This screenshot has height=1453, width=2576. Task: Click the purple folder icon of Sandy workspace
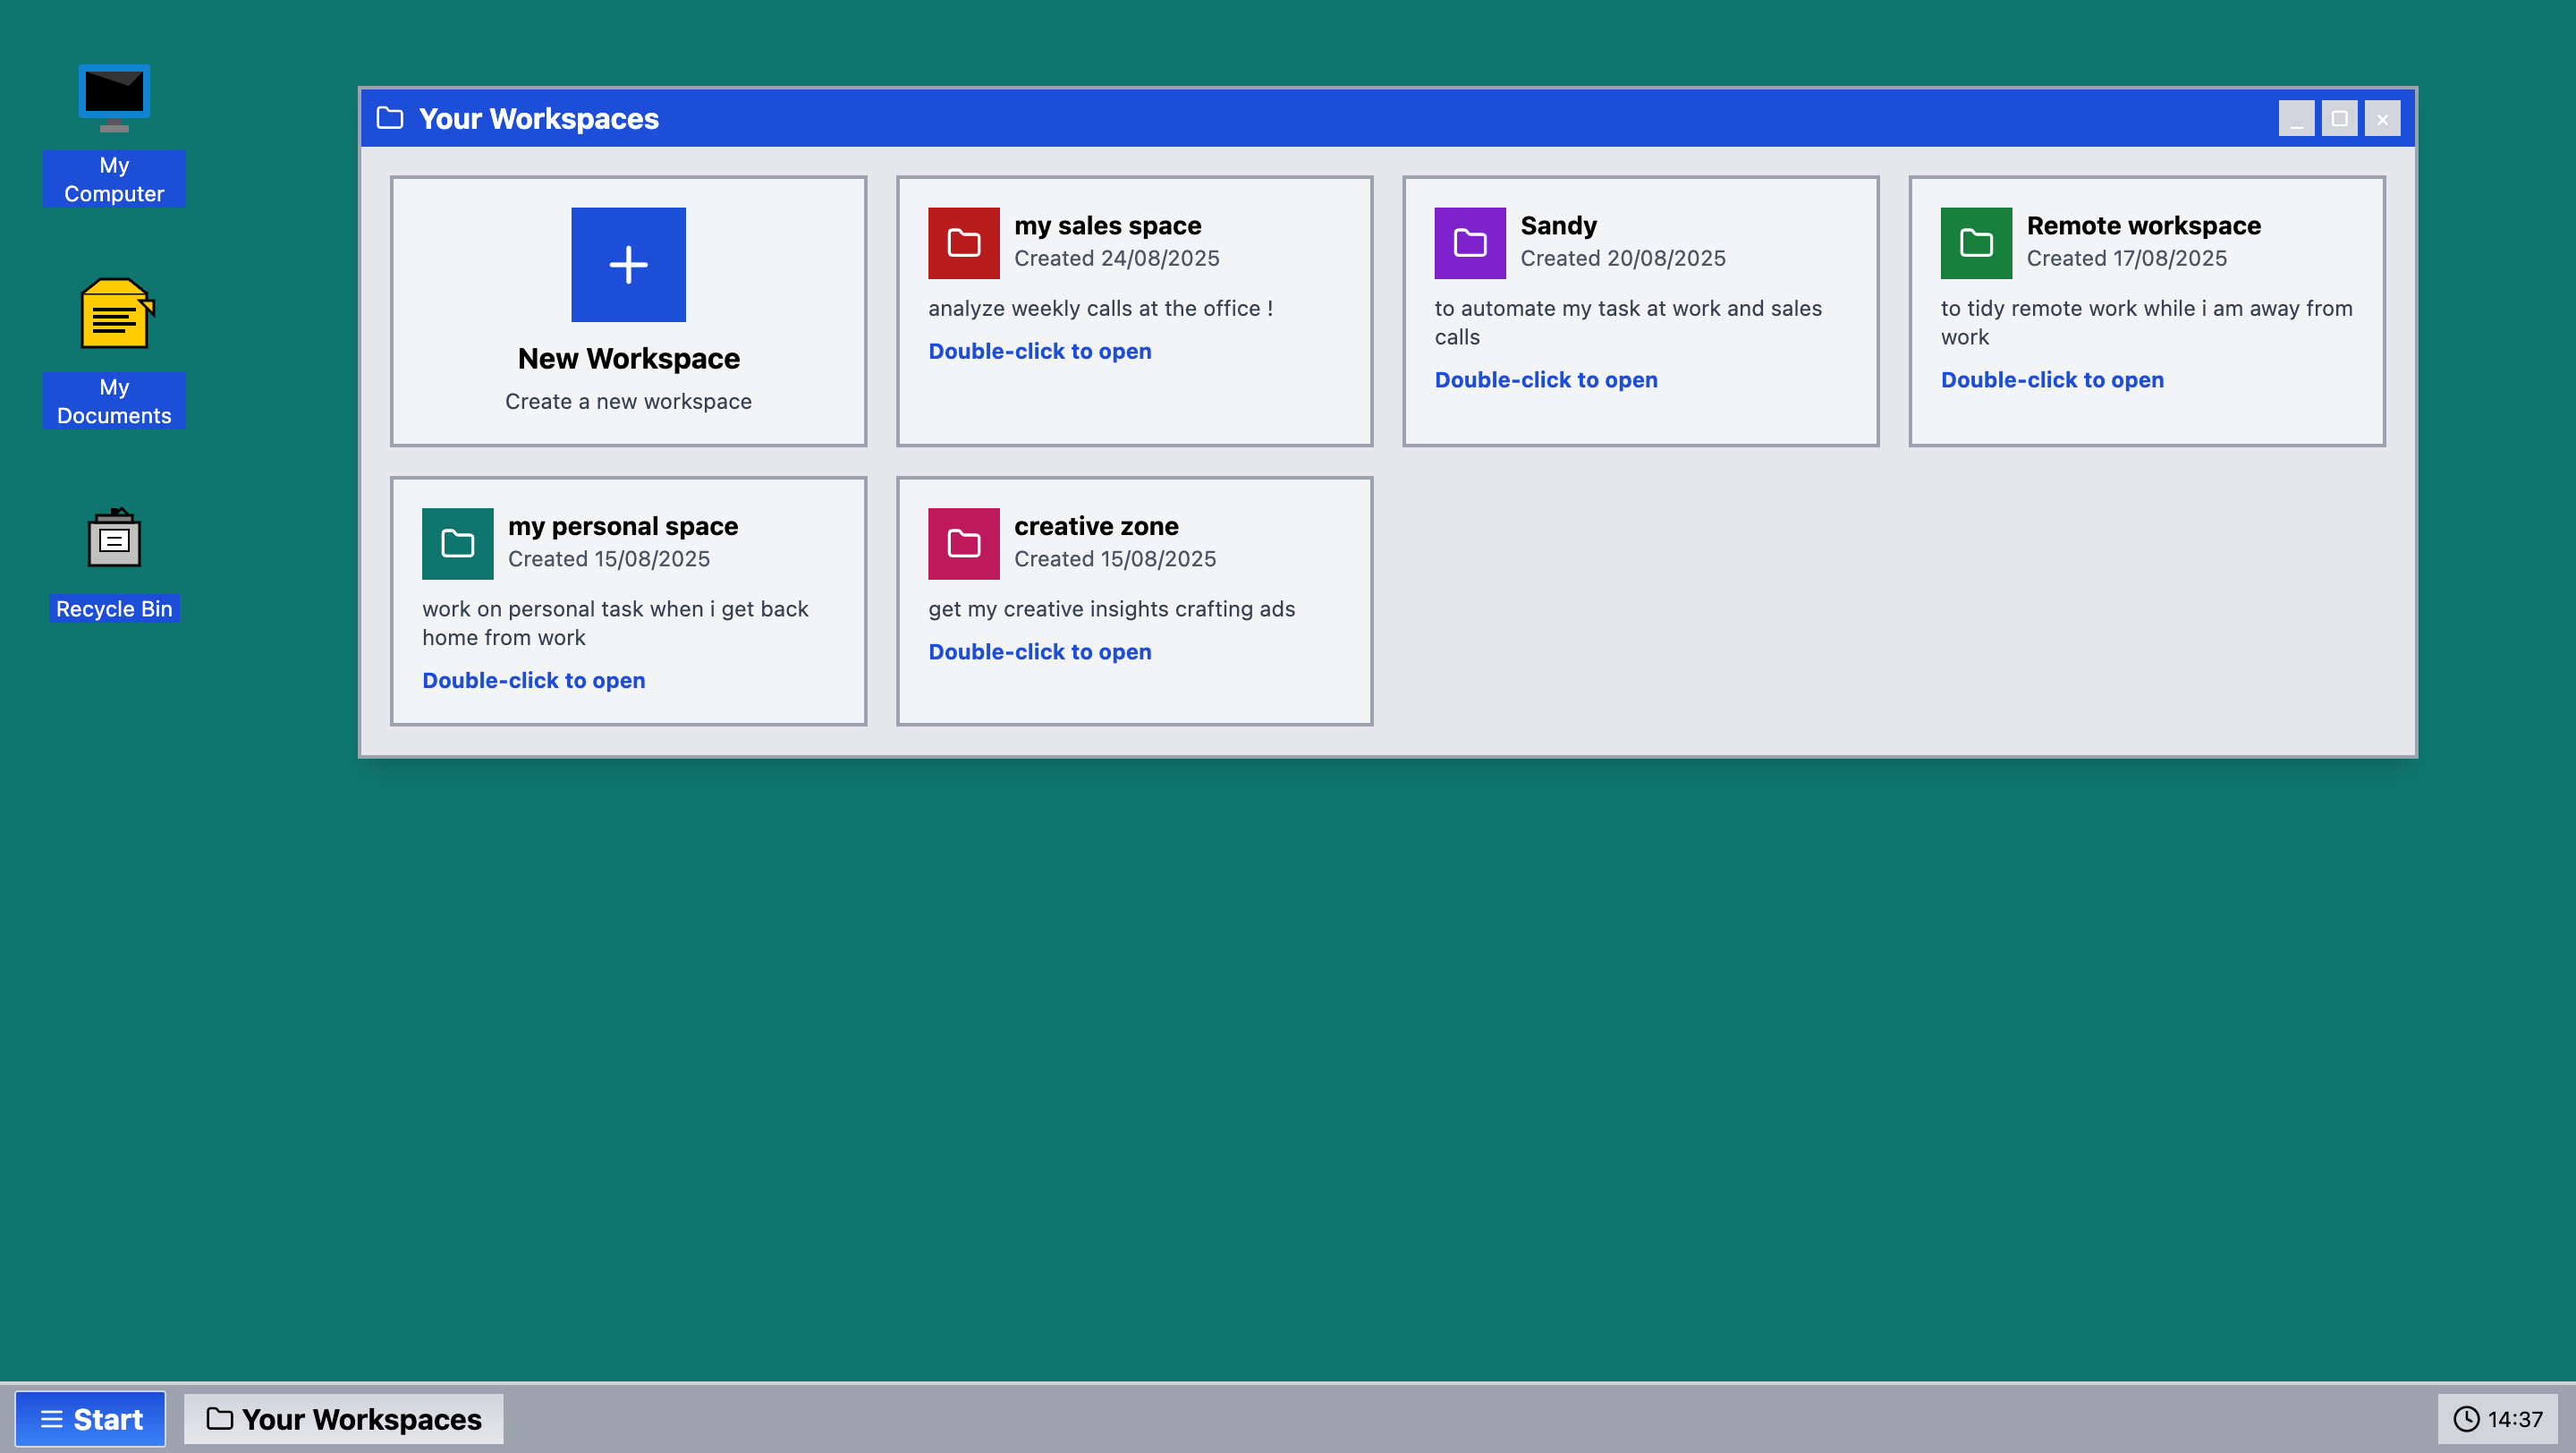pos(1469,242)
